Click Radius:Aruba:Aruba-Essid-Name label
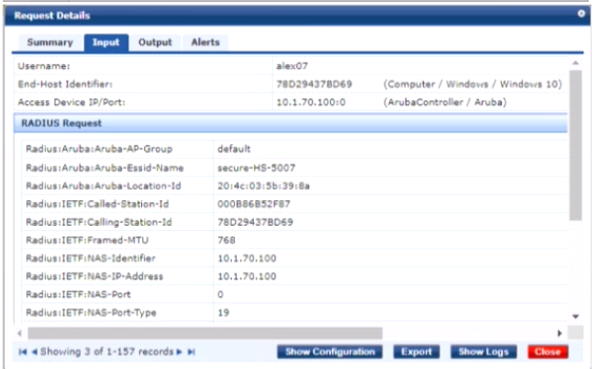Viewport: 596px width, 369px height. [105, 168]
